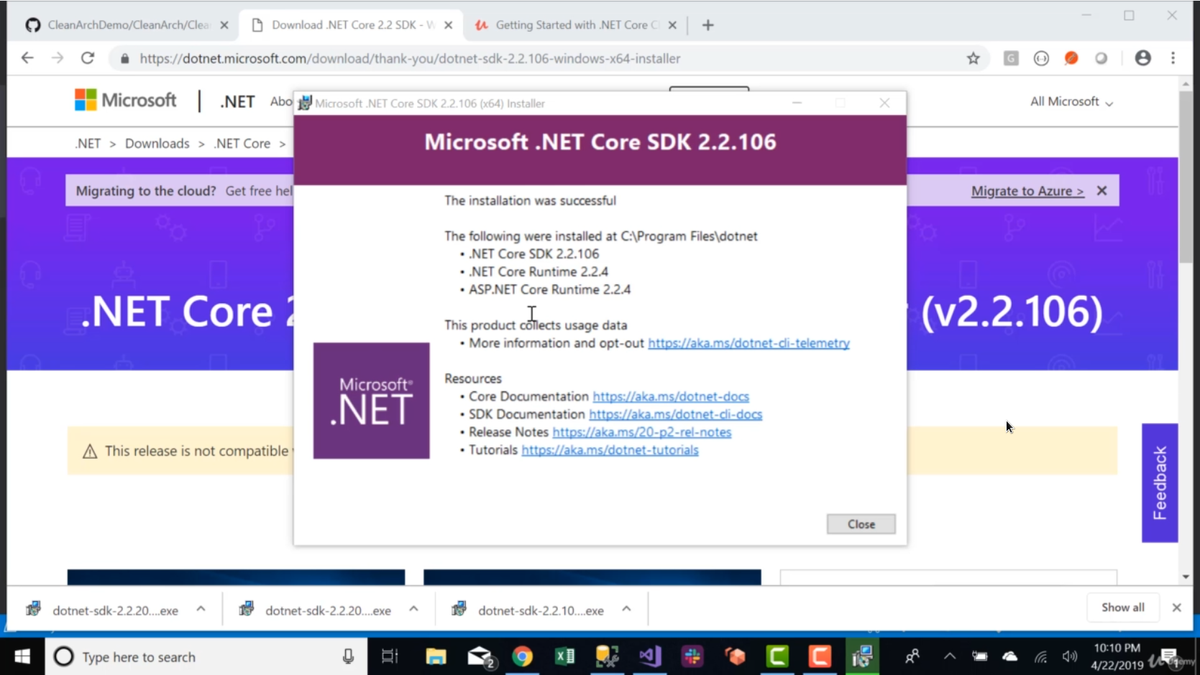Screen dimensions: 1200x675
Task: Open the Chrome profile account icon
Action: (1143, 58)
